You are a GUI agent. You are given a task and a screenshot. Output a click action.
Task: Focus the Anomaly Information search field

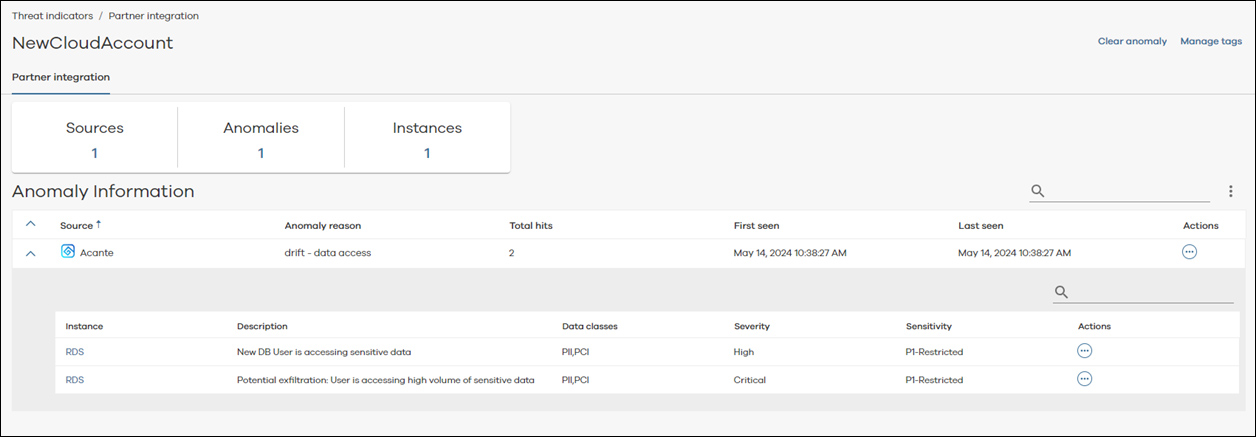tap(1130, 191)
